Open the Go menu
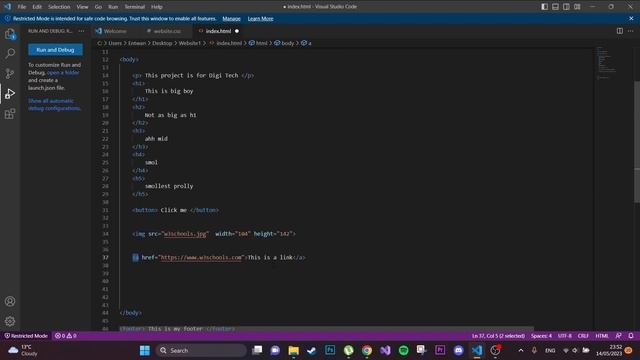This screenshot has width=640, height=360. (98, 7)
